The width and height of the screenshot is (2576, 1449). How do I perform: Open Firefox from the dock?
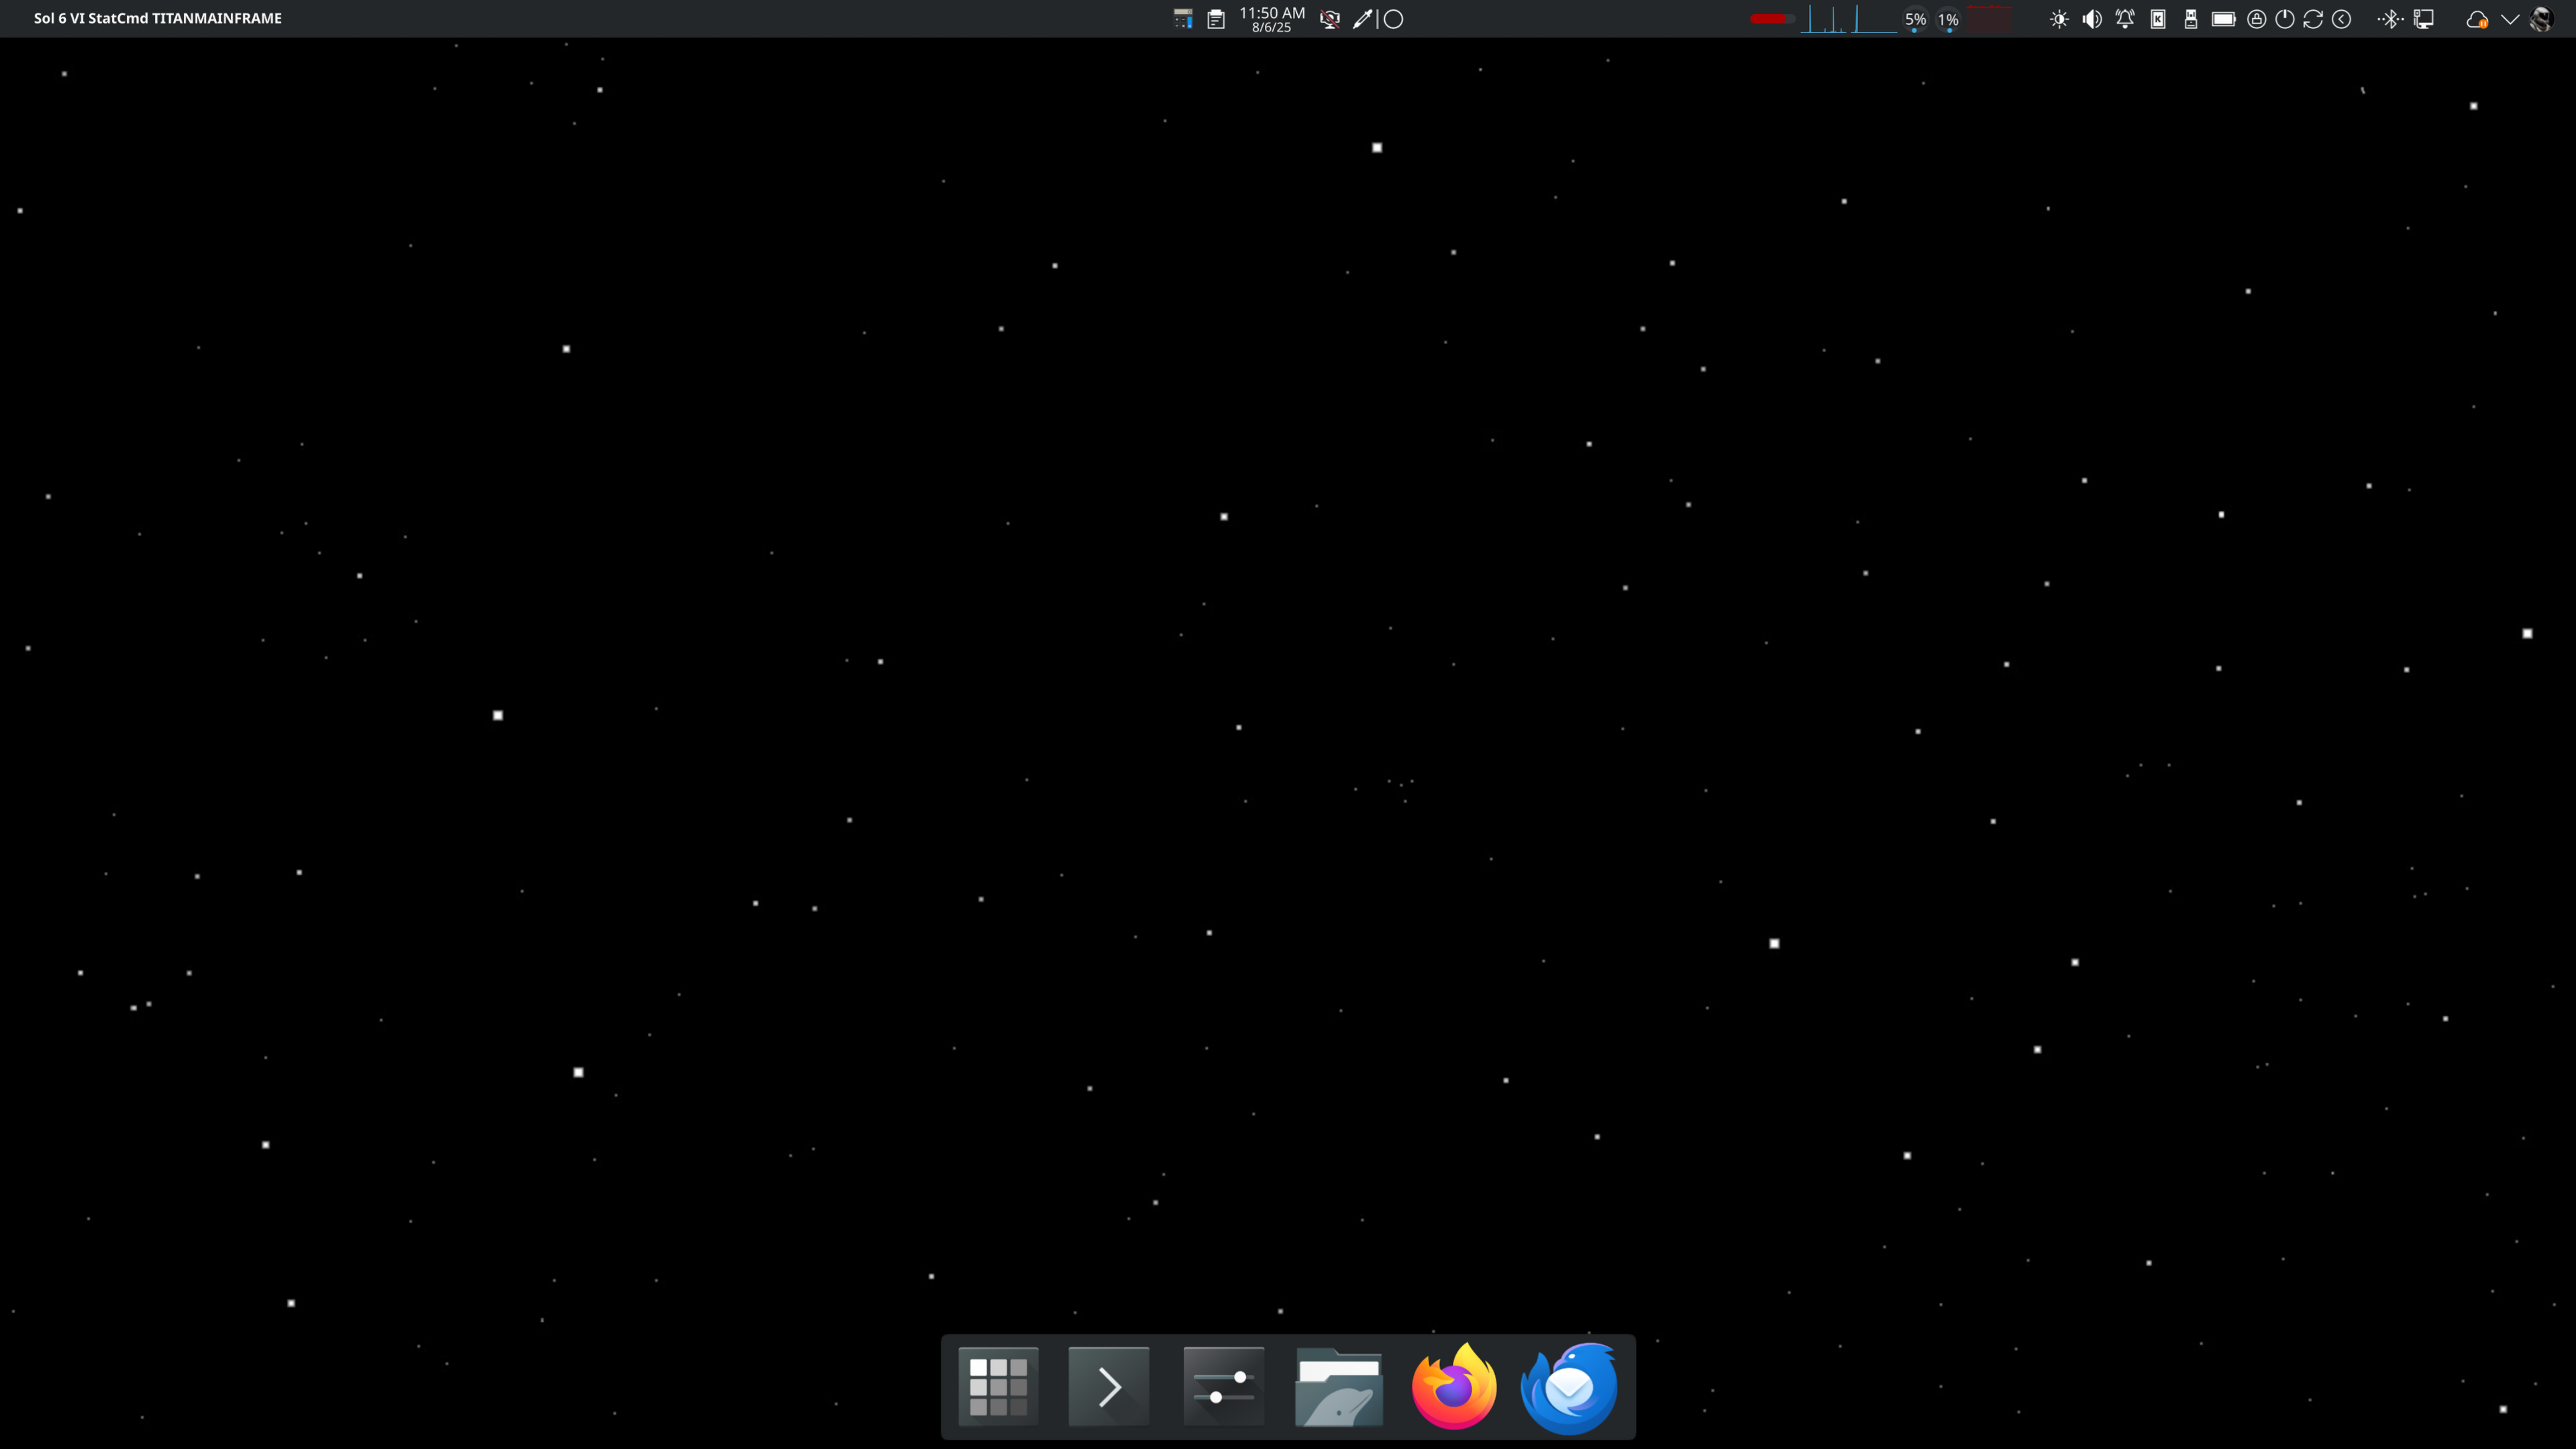(x=1453, y=1385)
